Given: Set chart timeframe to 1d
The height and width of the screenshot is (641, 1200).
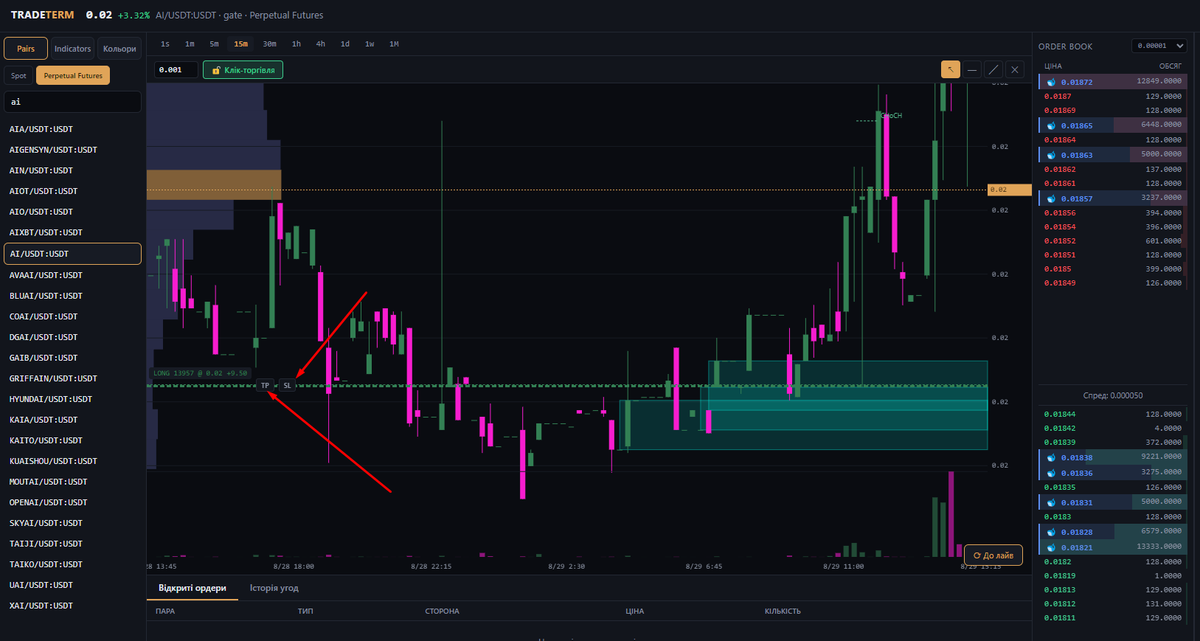Looking at the screenshot, I should 345,44.
